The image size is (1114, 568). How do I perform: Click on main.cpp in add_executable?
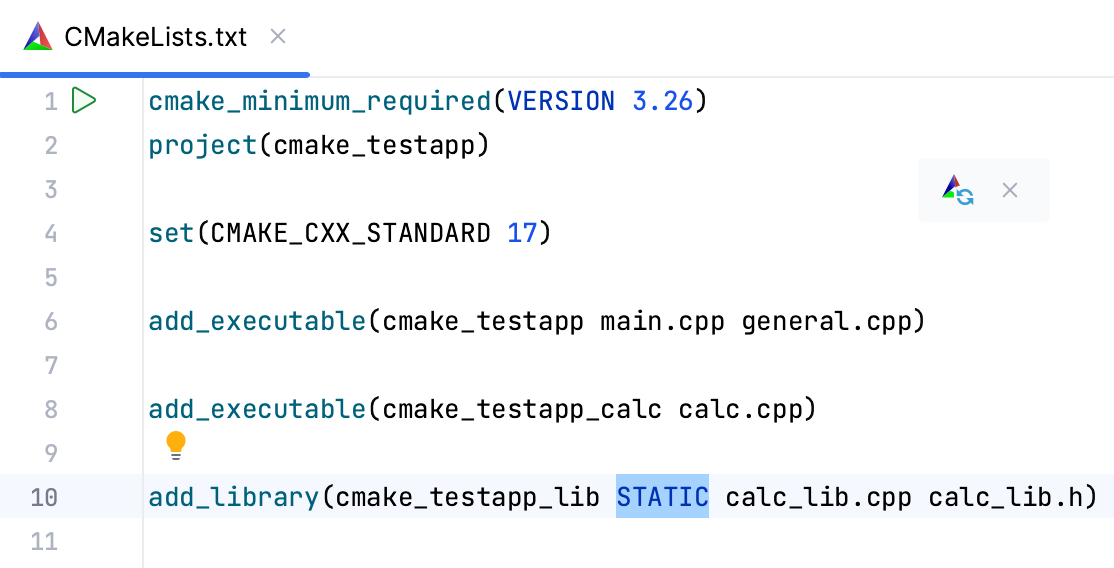662,321
